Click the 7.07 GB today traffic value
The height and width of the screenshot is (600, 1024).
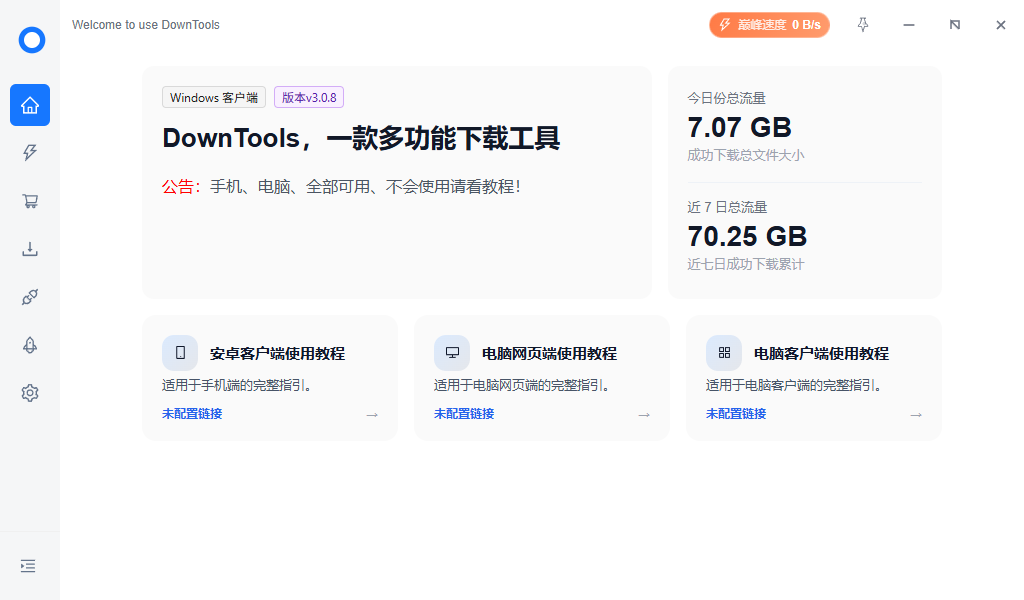[739, 127]
